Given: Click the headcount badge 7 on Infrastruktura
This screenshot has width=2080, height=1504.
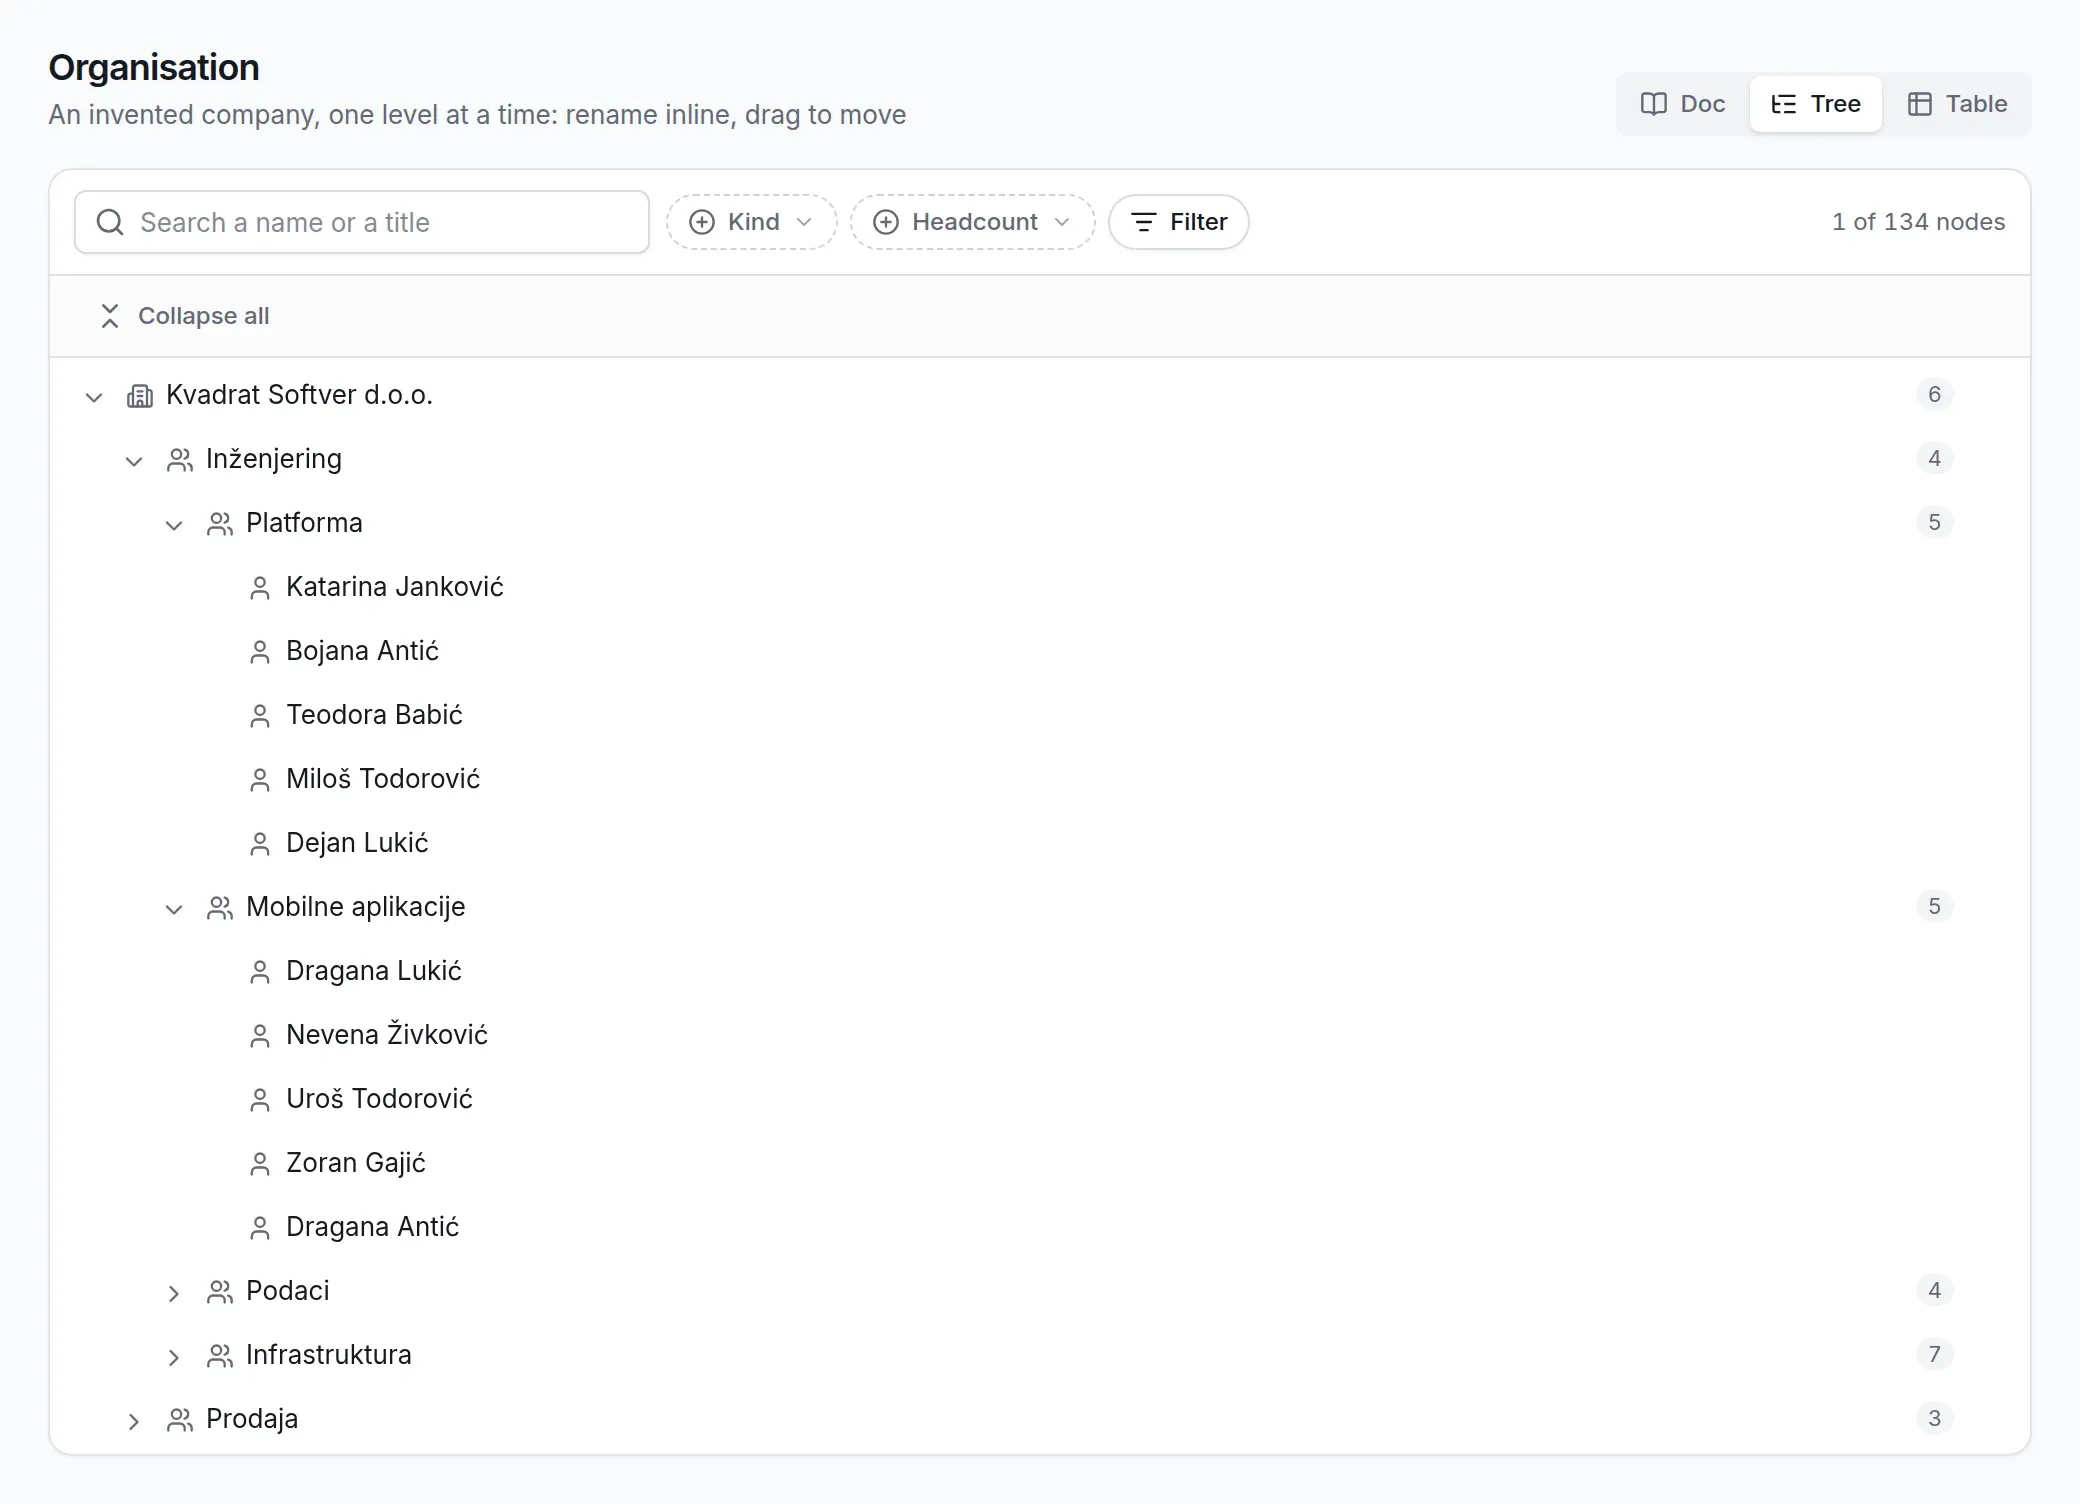Looking at the screenshot, I should coord(1934,1355).
